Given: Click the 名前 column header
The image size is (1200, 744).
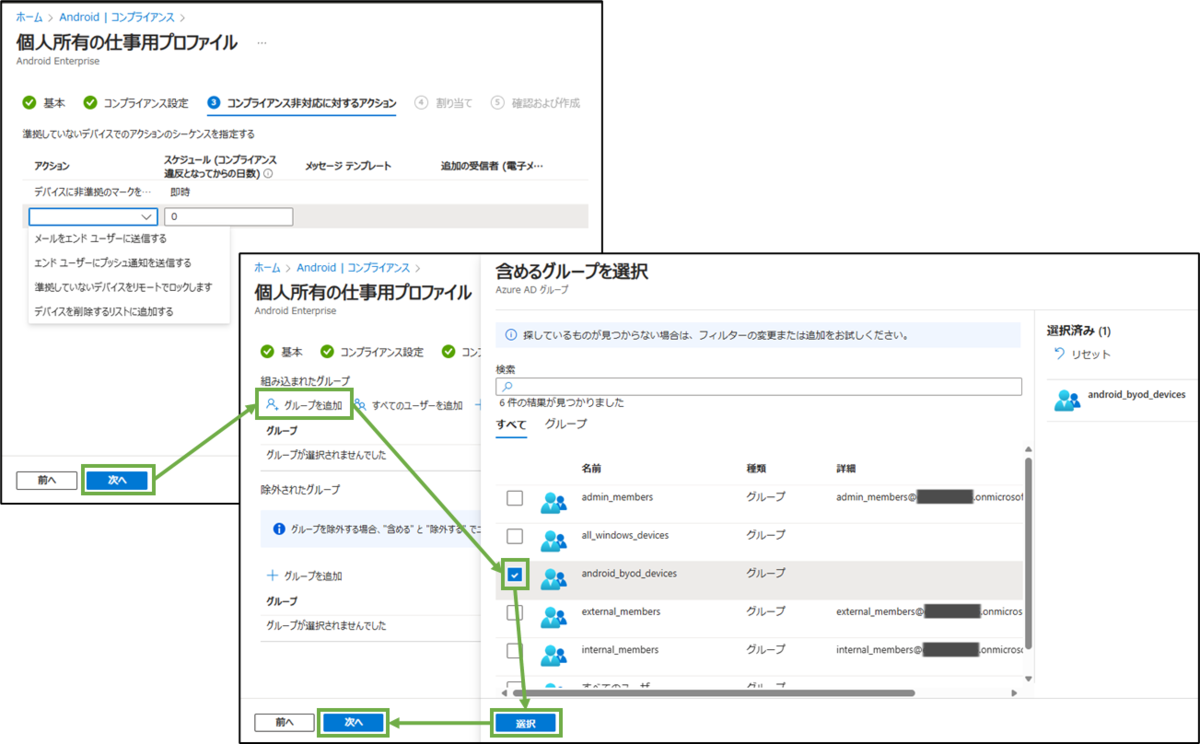Looking at the screenshot, I should coord(591,468).
